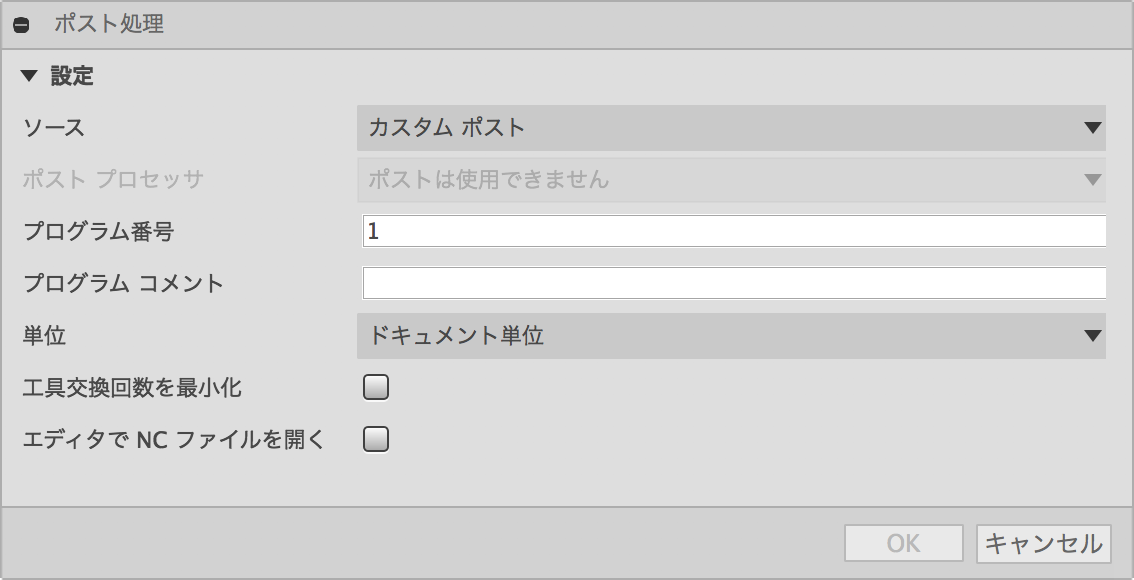Click the ポスト プロセッサ dropdown arrow

tap(1093, 179)
